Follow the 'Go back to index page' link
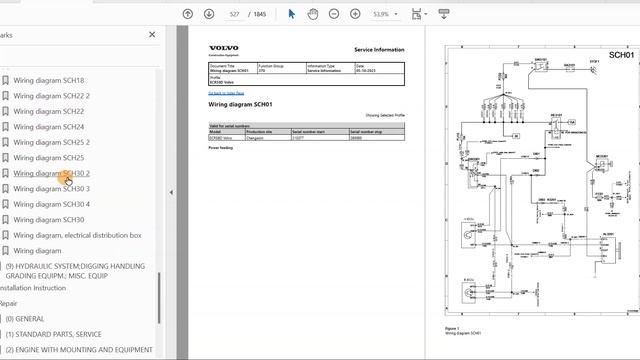The height and width of the screenshot is (360, 640). point(226,93)
